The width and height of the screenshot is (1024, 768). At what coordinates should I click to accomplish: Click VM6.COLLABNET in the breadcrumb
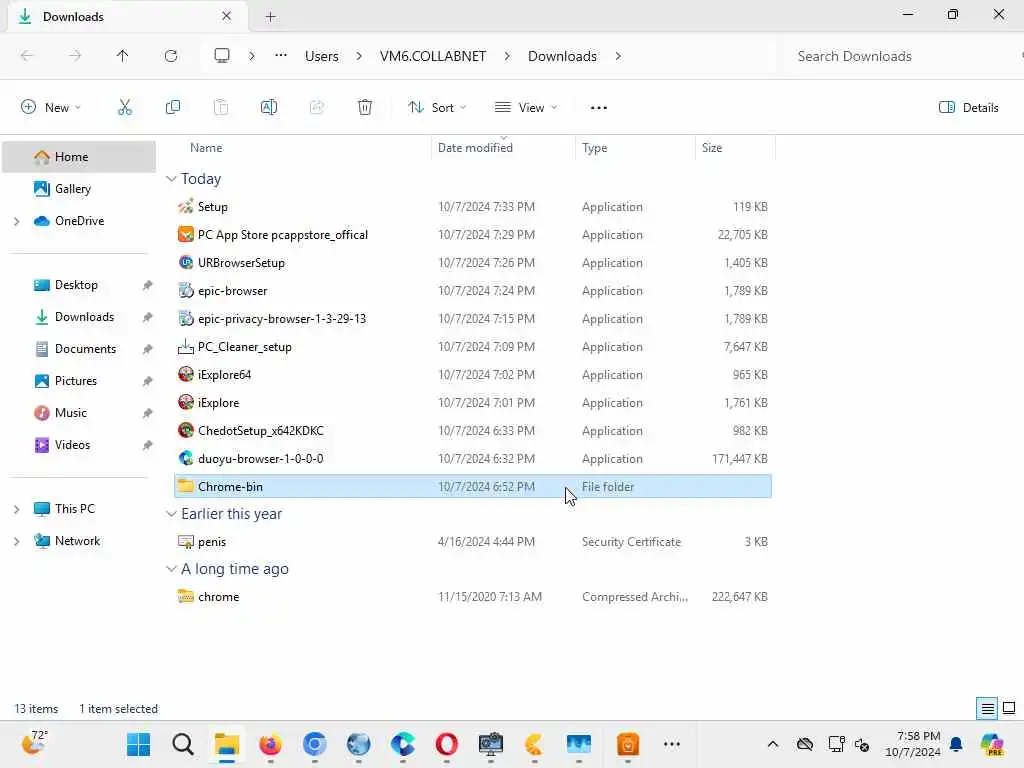[433, 56]
